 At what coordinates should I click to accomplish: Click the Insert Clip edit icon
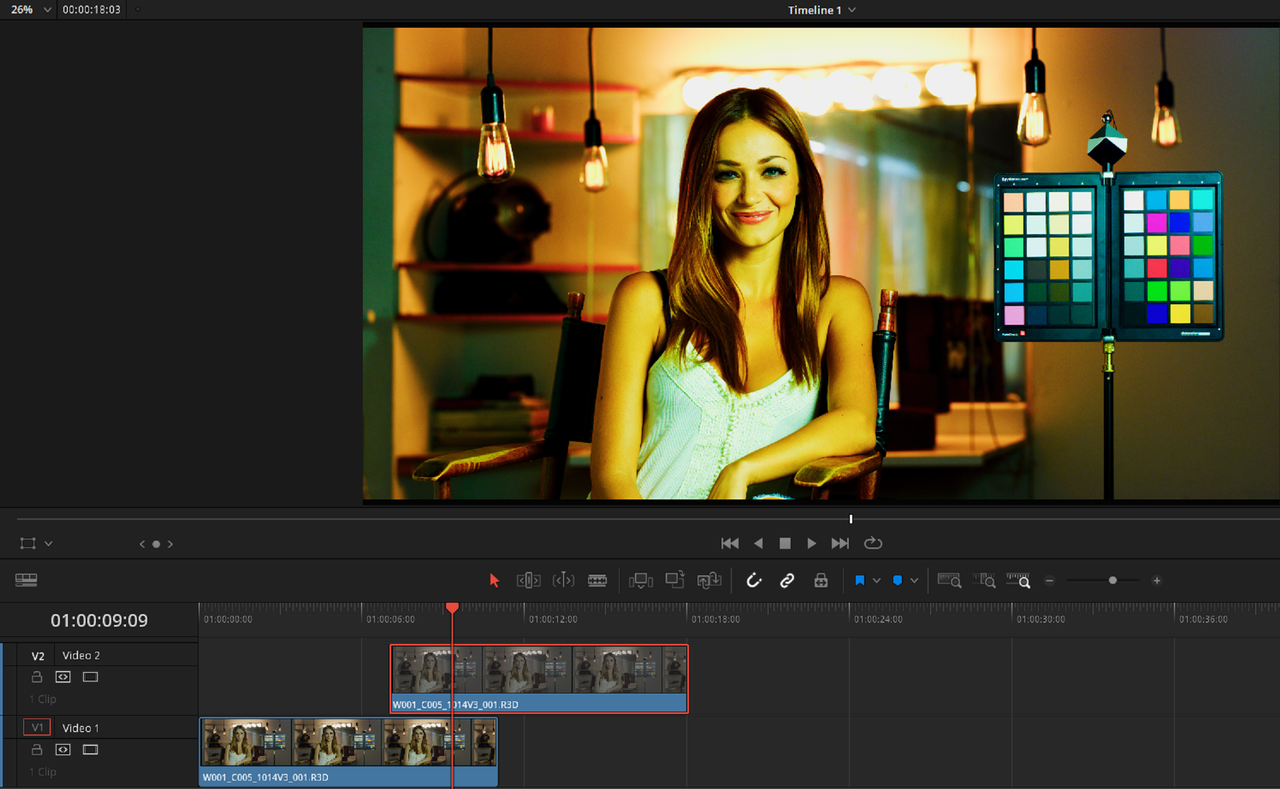(x=641, y=580)
